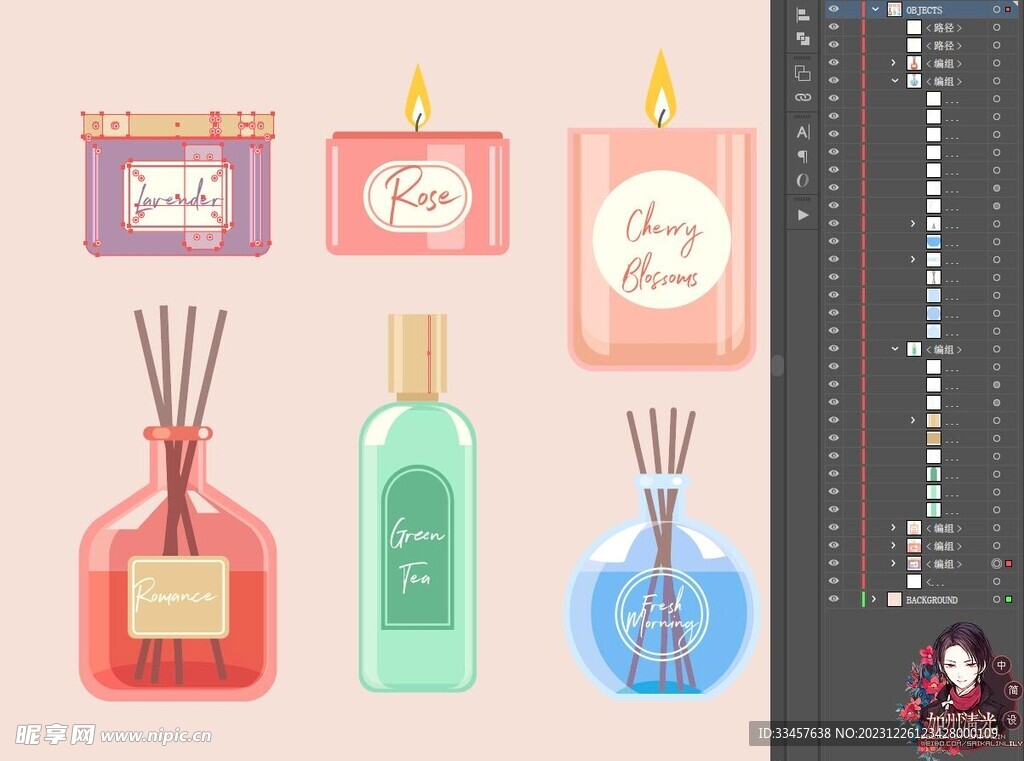Click the BACKGROUND layer pink thumbnail
The width and height of the screenshot is (1024, 761).
(894, 599)
